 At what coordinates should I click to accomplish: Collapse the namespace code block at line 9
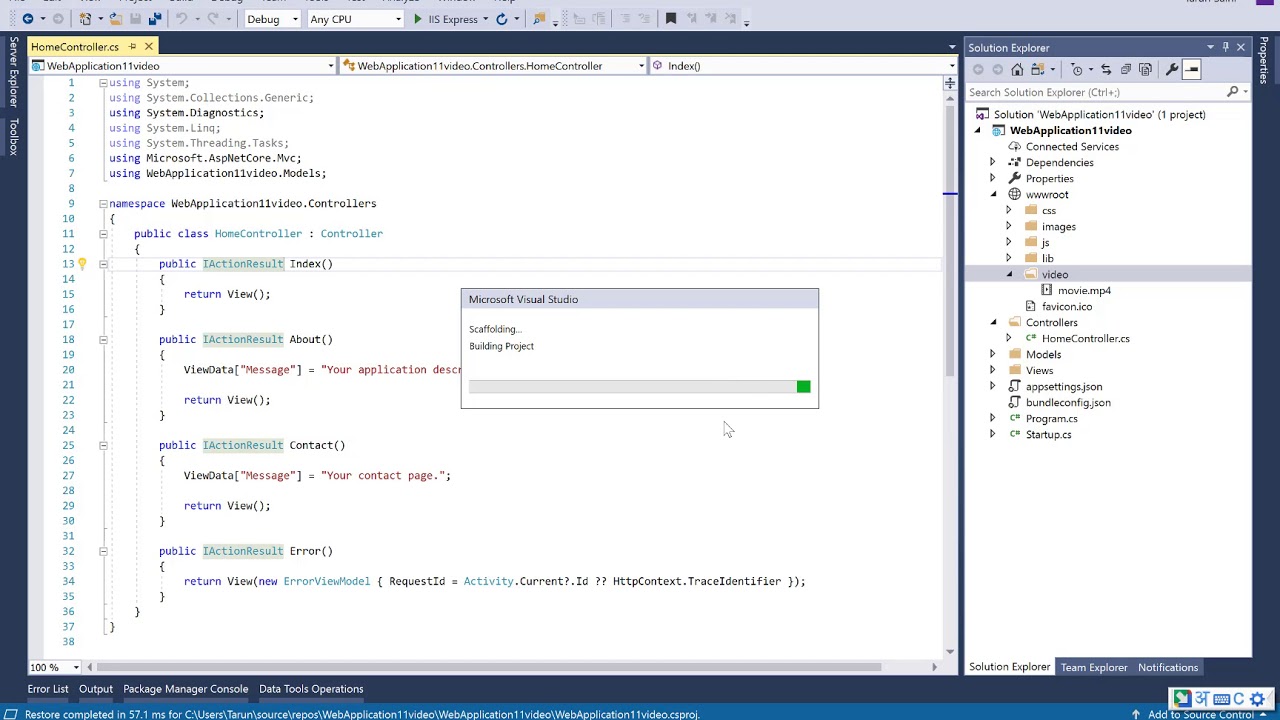click(103, 204)
